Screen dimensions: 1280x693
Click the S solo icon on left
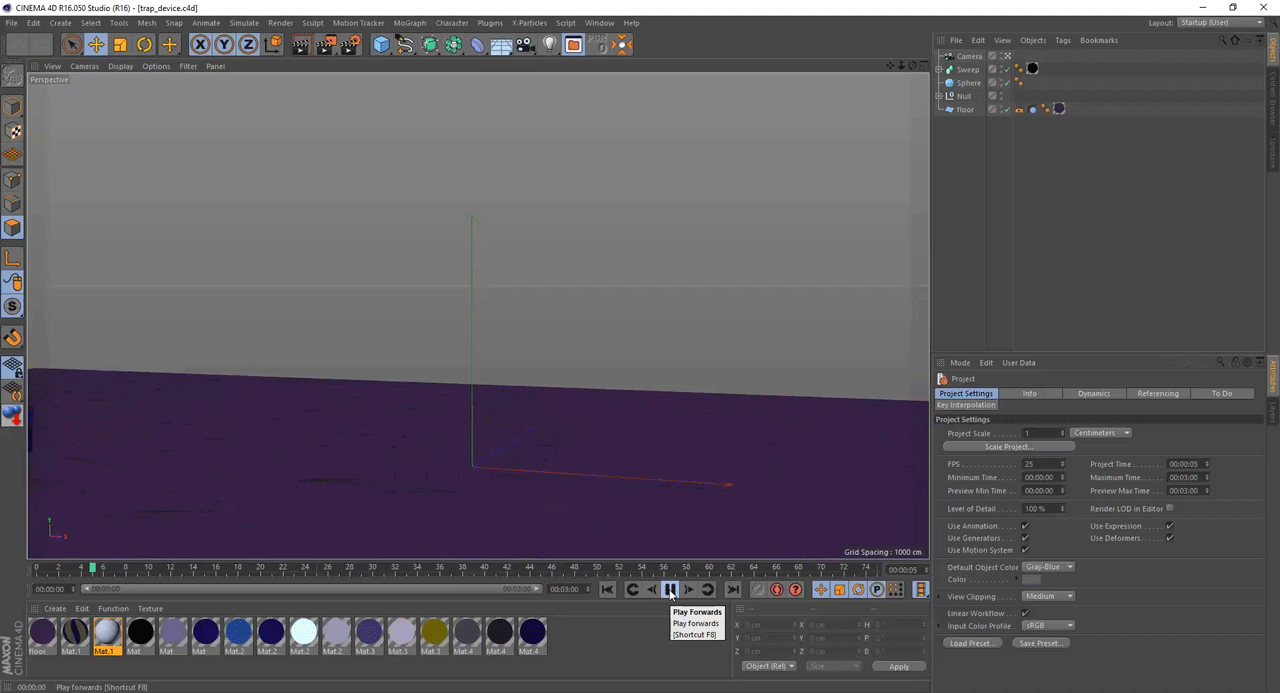coord(13,307)
